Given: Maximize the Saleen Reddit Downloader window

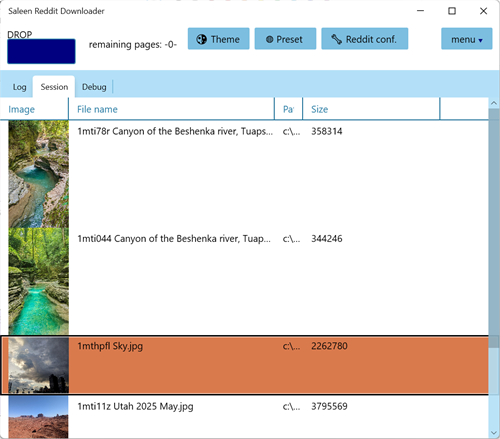Looking at the screenshot, I should 452,11.
